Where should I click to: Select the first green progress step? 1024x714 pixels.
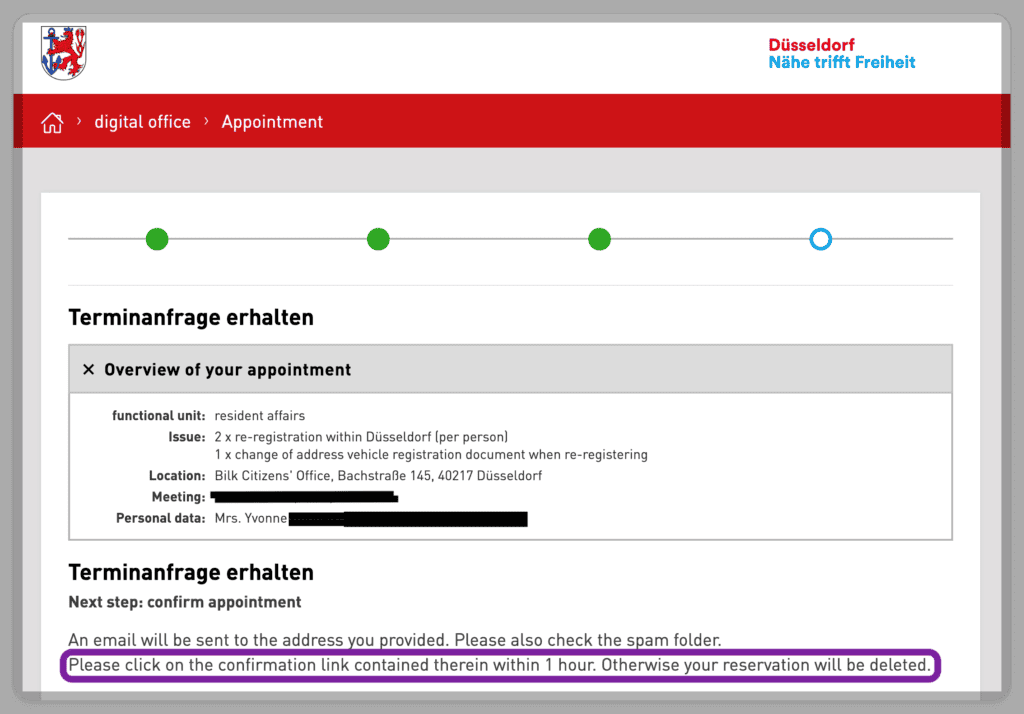[x=157, y=239]
